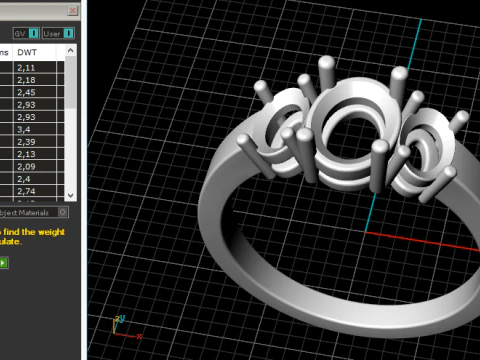This screenshot has width=480, height=360.
Task: Select the 2,18 DWT cell
Action: pyautogui.click(x=34, y=80)
